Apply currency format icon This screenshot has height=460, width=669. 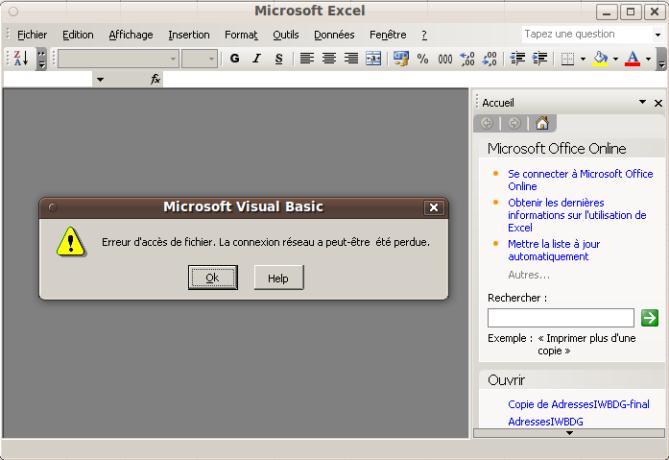tap(401, 58)
